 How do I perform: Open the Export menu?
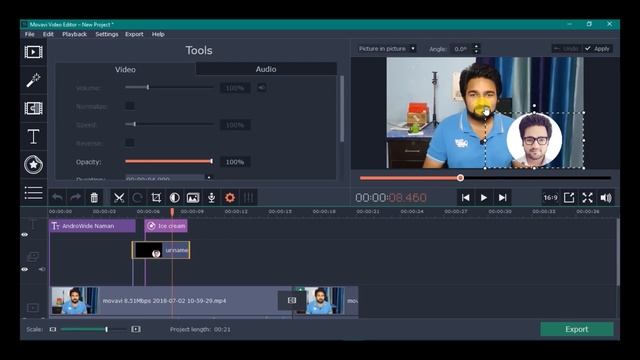(134, 34)
